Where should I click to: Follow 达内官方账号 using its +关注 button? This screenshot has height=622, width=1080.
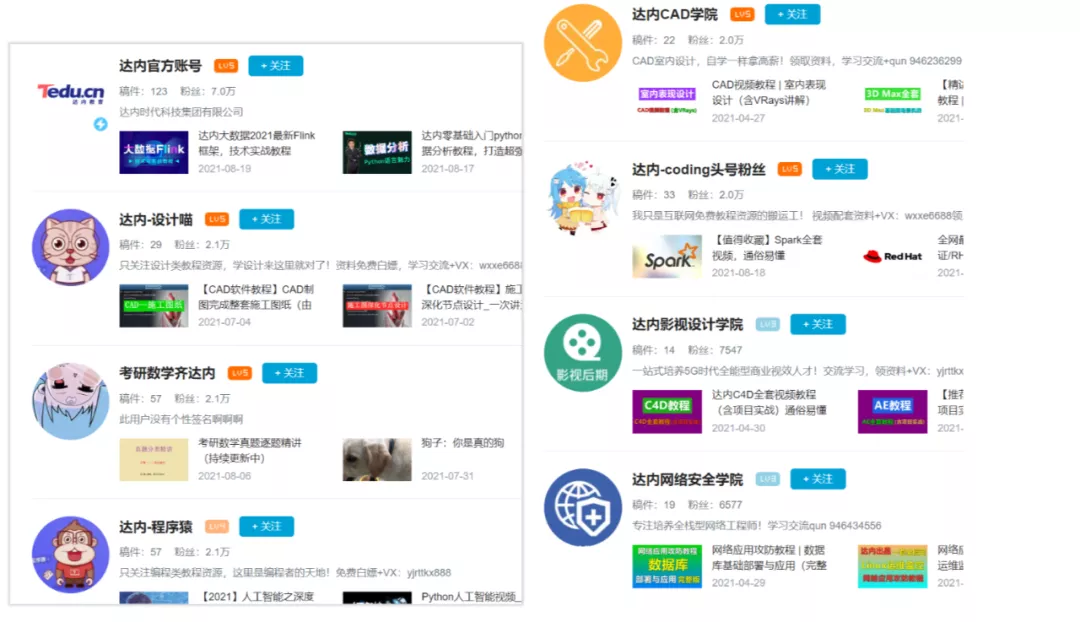click(275, 65)
